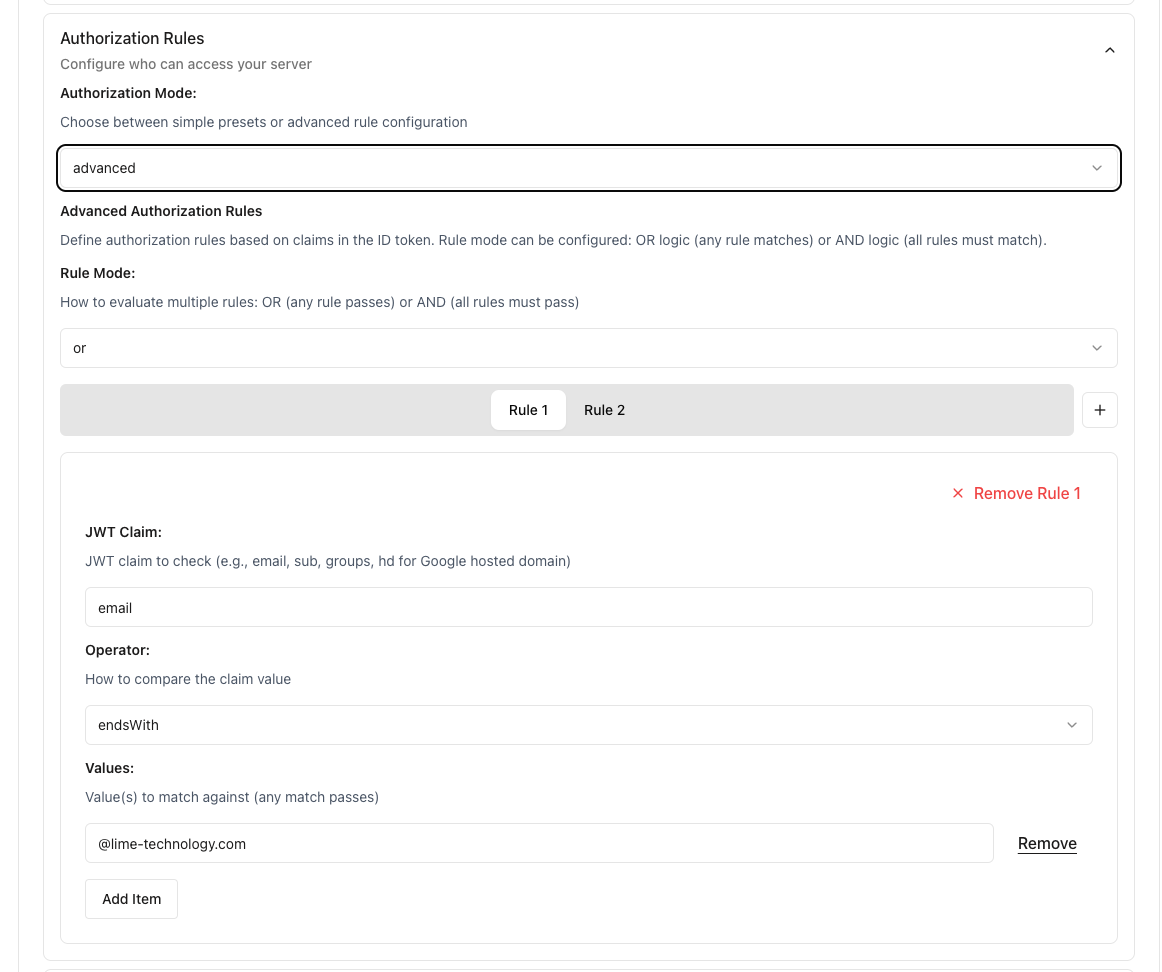Open the authorization mode selector showing 'advanced'
Image resolution: width=1162 pixels, height=972 pixels.
(x=588, y=168)
